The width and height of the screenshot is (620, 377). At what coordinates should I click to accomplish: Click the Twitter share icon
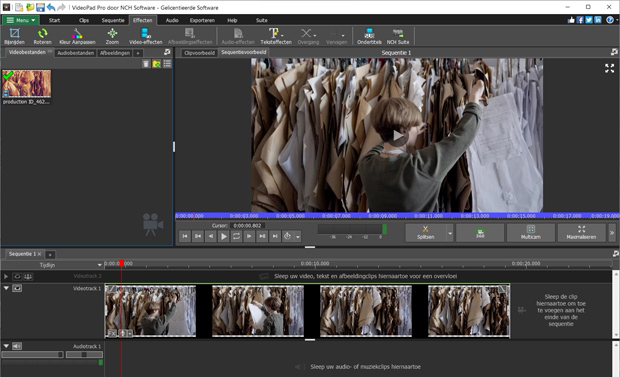(589, 20)
